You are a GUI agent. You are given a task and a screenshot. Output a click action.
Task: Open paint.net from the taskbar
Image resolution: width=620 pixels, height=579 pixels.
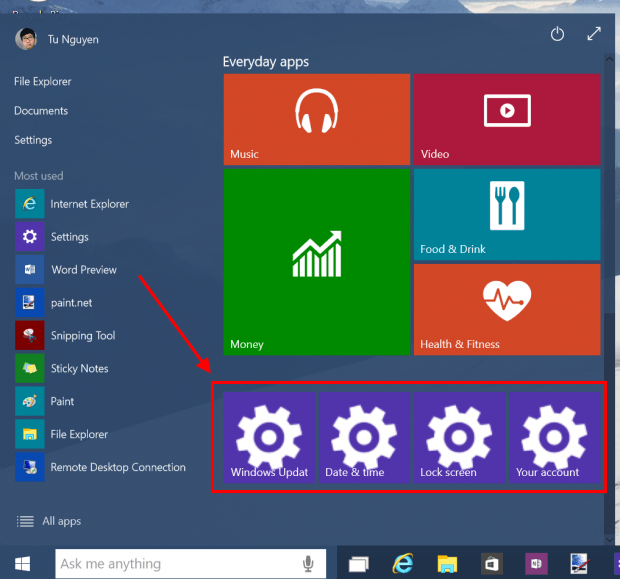[x=580, y=564]
